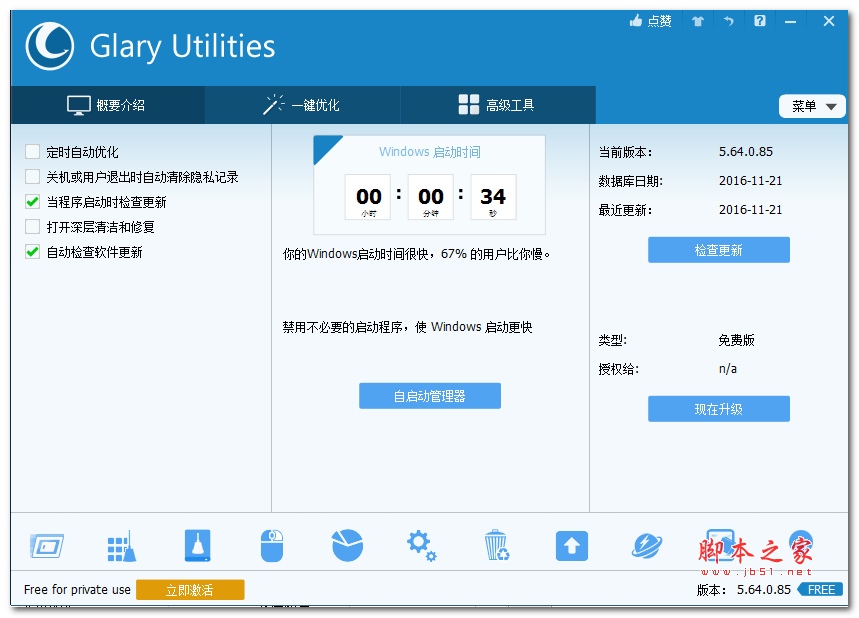Click the 点赞 label text
This screenshot has width=859, height=618.
click(660, 21)
